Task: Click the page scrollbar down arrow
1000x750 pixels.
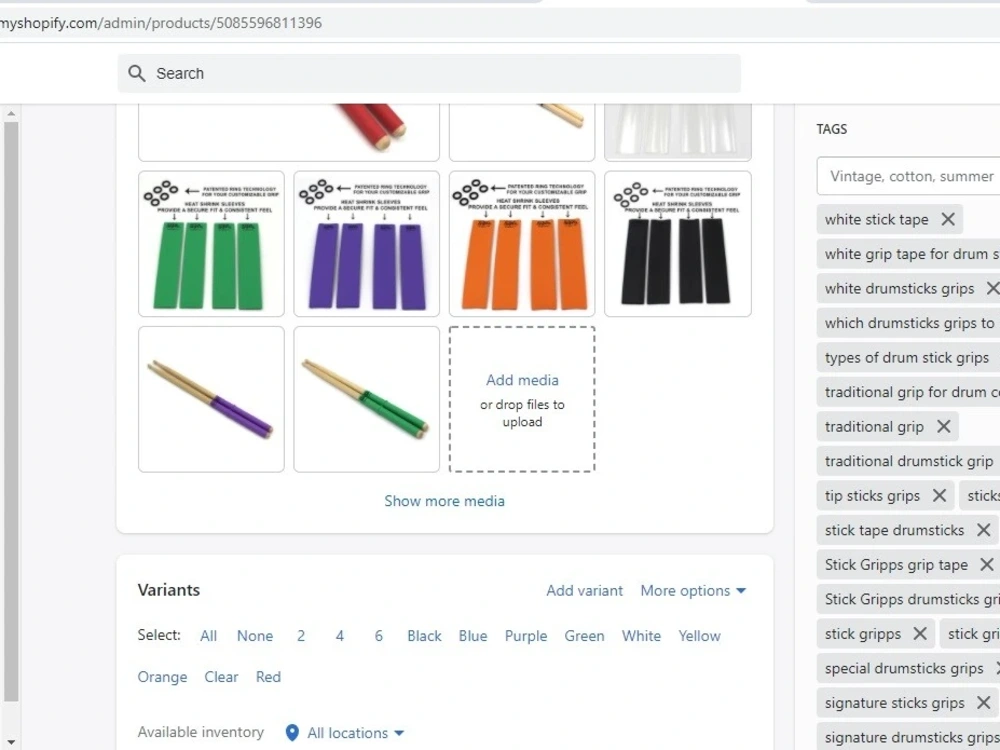Action: [11, 742]
